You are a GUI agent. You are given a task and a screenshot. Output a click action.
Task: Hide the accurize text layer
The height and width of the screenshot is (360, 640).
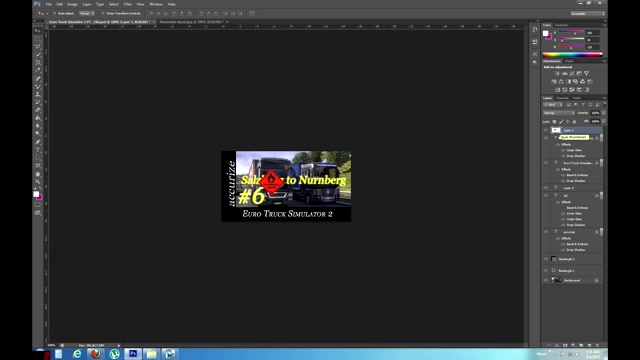pyautogui.click(x=546, y=232)
